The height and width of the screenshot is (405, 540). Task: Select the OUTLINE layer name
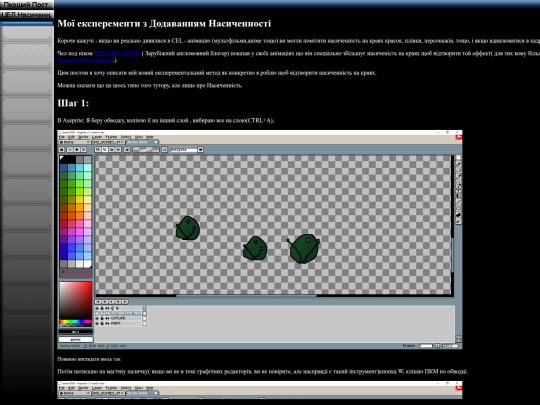[118, 319]
